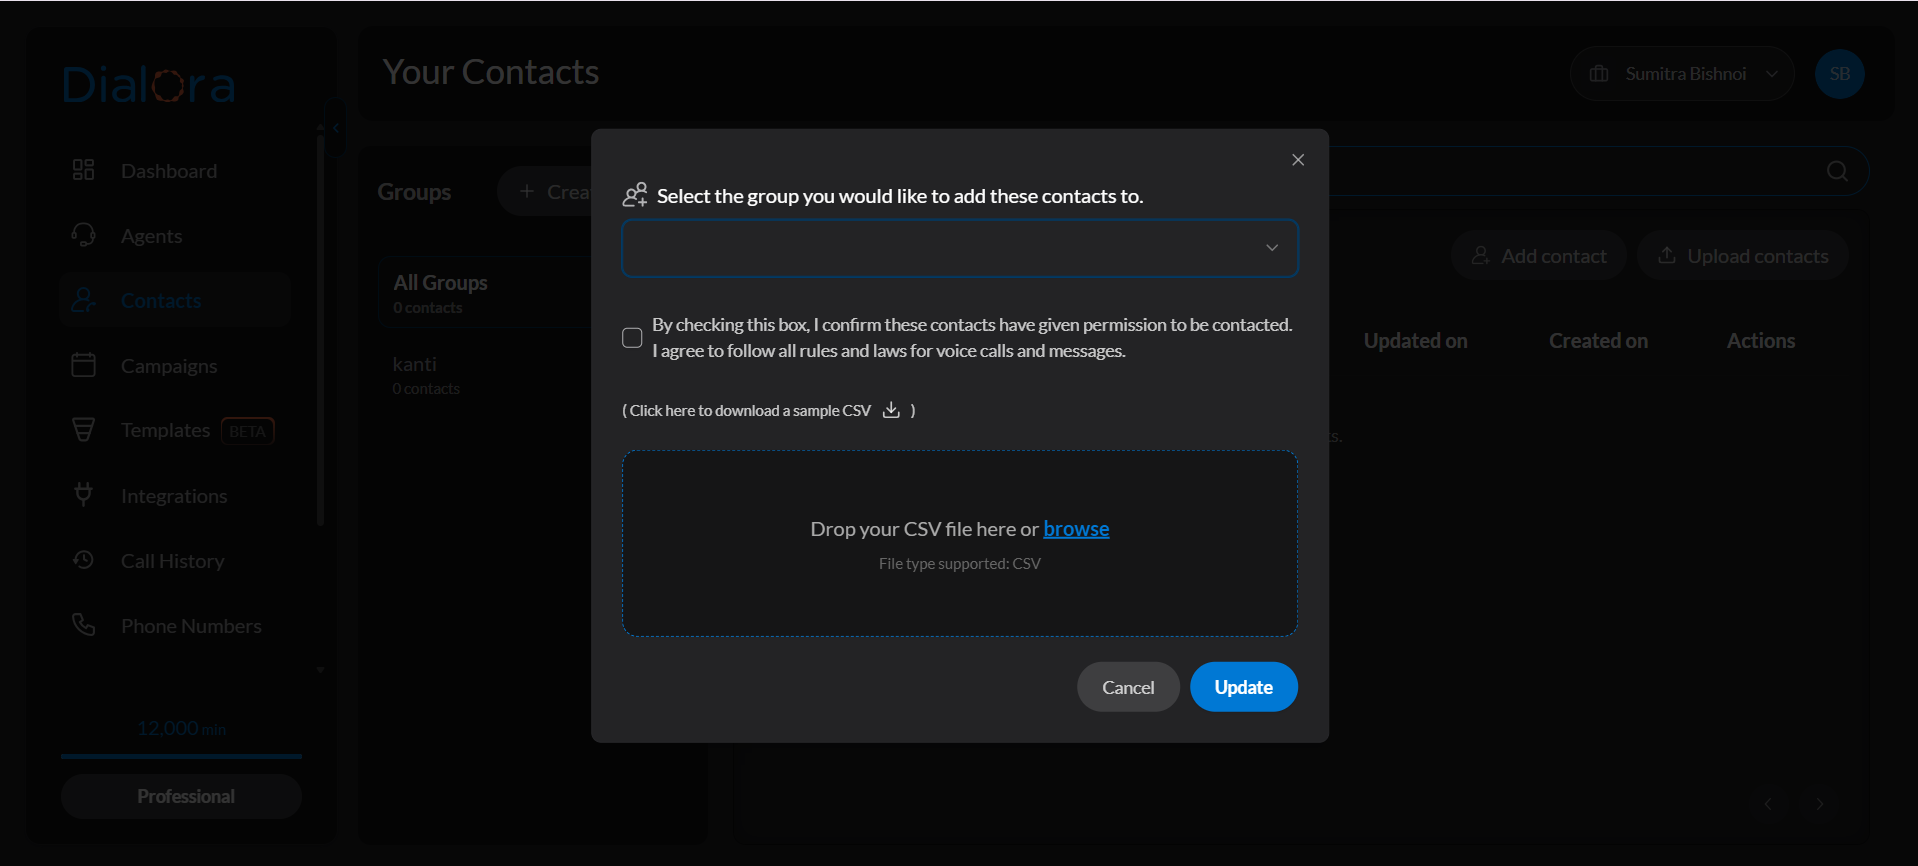The width and height of the screenshot is (1918, 866).
Task: Collapse the sidebar with the arrow toggle
Action: click(x=335, y=128)
